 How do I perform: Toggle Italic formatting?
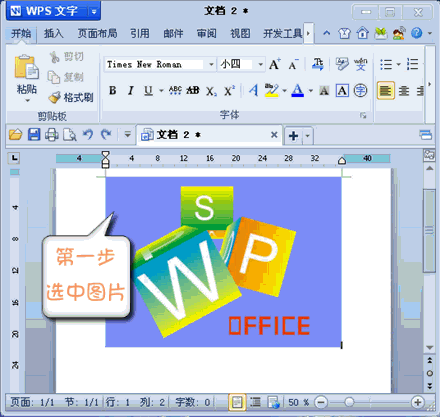[131, 90]
